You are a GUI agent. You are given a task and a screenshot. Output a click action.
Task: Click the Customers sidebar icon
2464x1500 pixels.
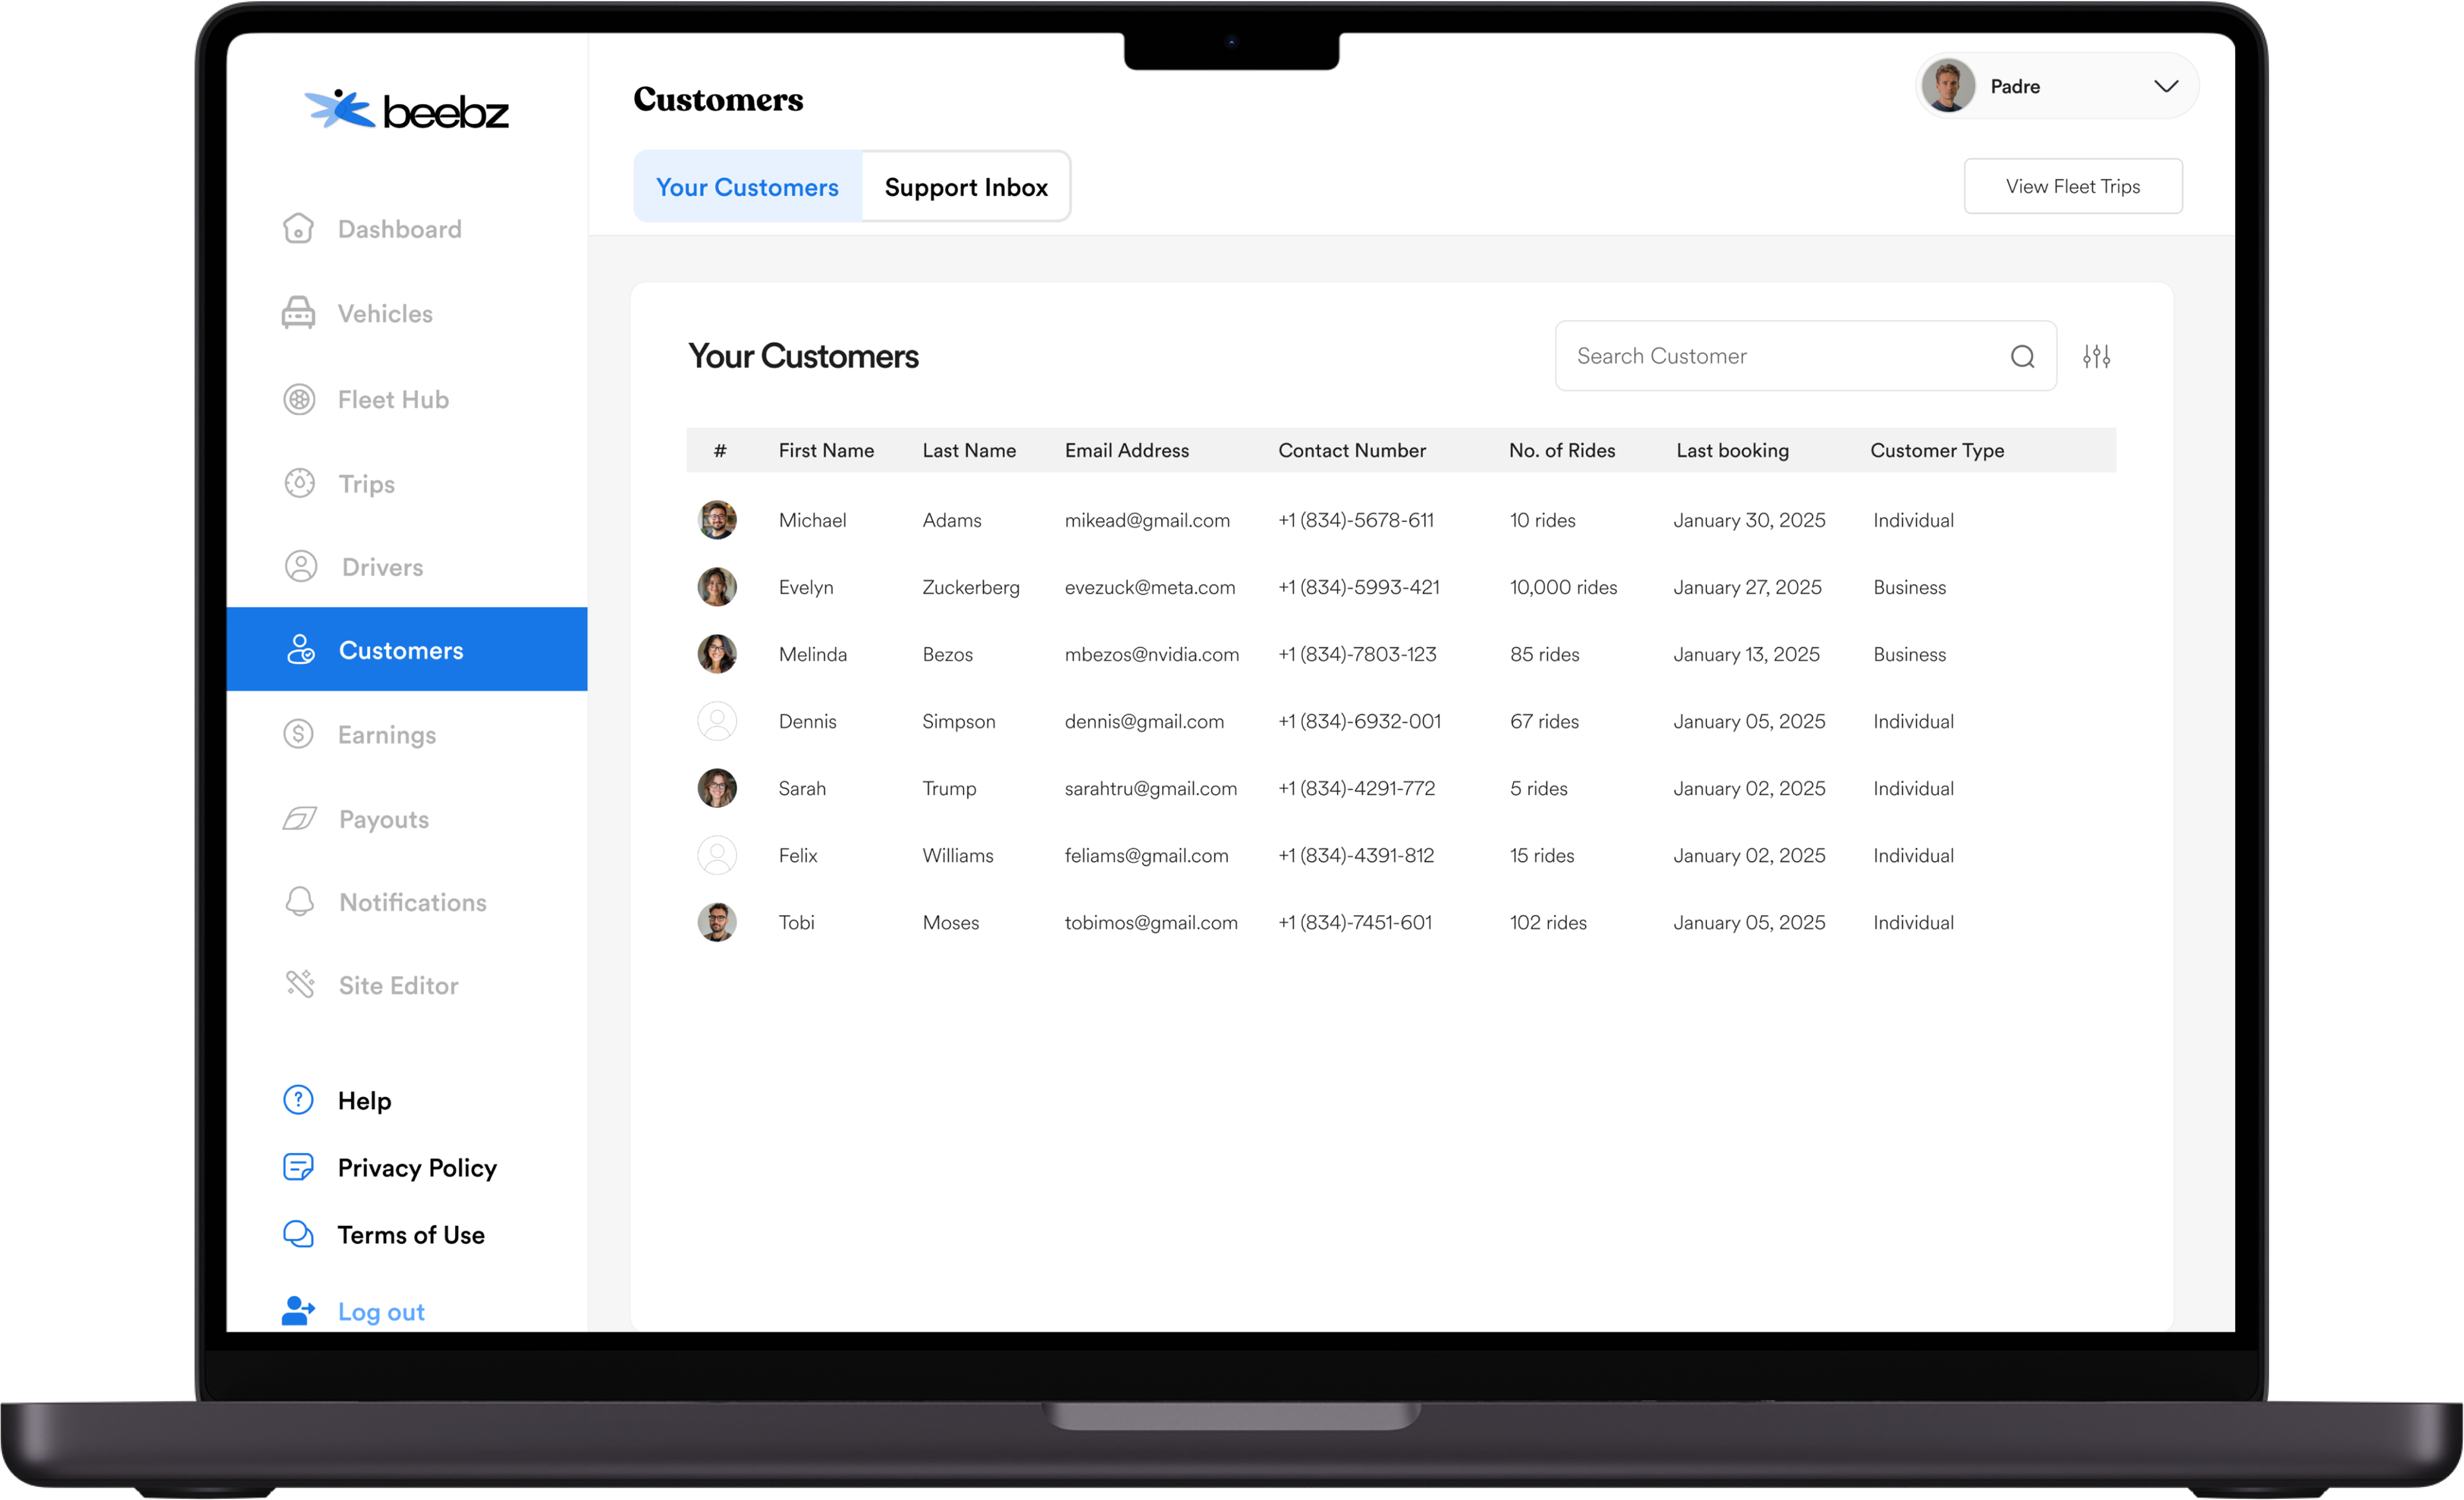pyautogui.click(x=301, y=649)
